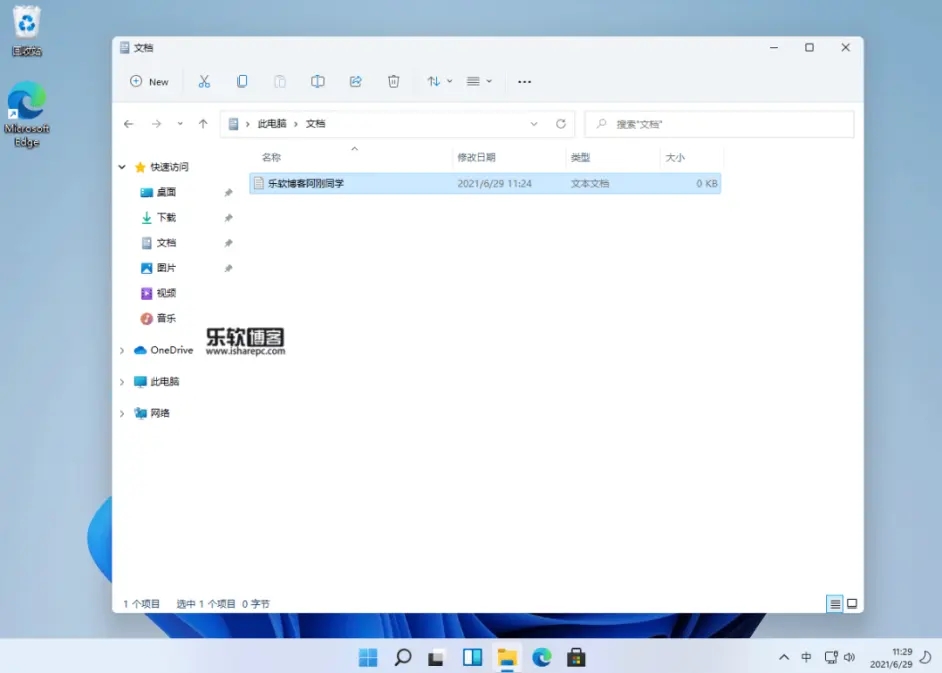This screenshot has width=942, height=673.
Task: Refresh the current folder view
Action: (x=560, y=123)
